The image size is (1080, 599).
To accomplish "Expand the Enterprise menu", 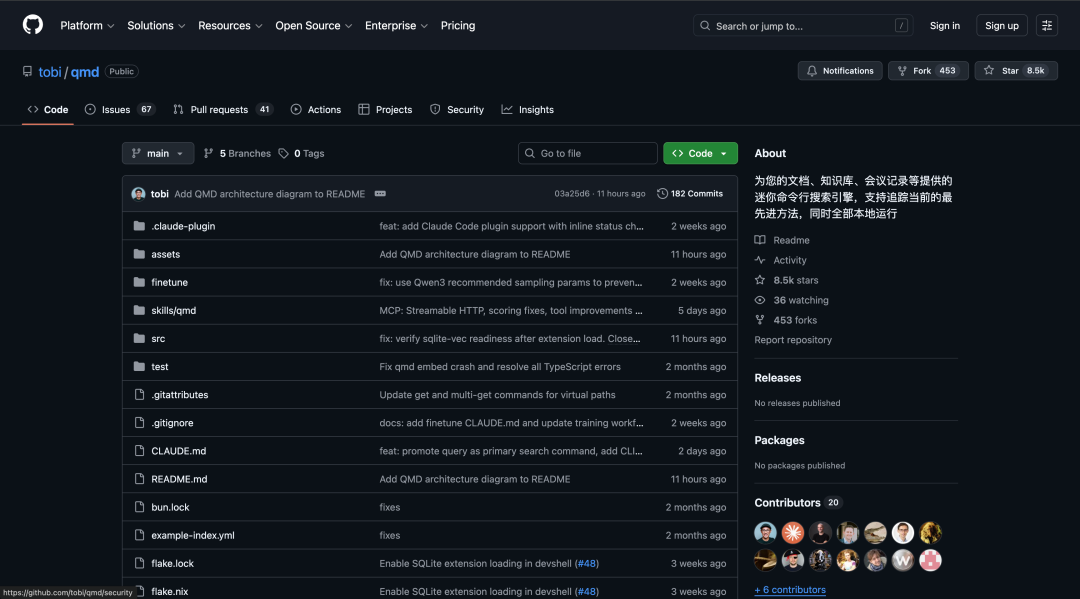I will click(396, 25).
